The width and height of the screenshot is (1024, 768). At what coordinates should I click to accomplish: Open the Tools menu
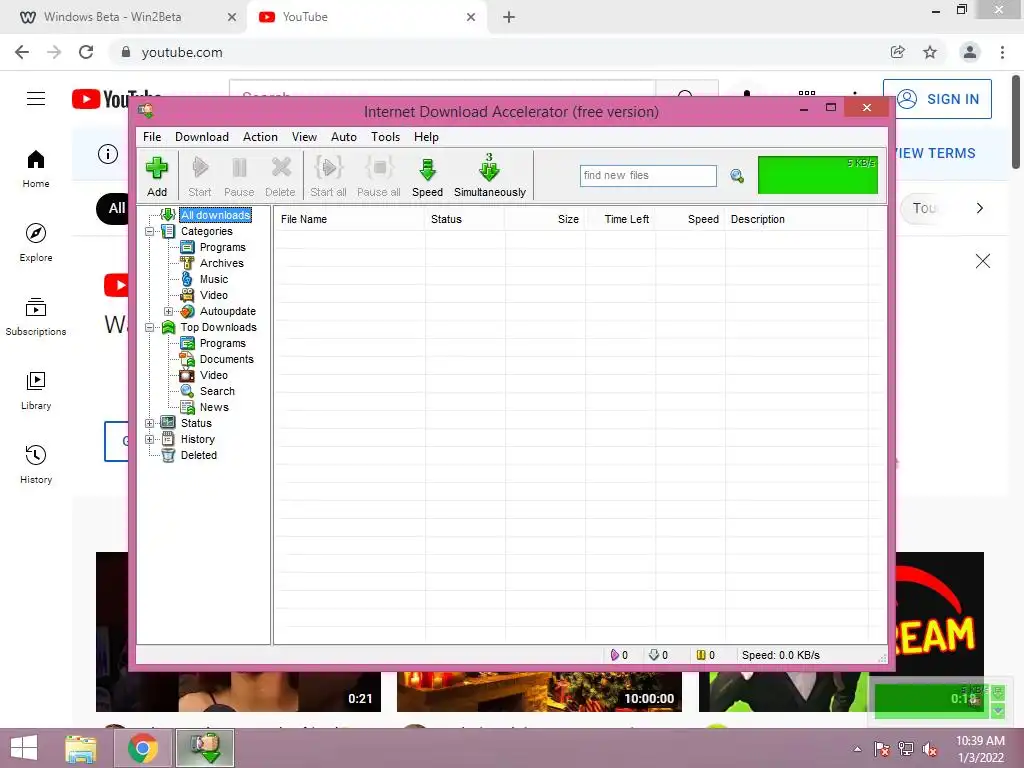tap(385, 136)
